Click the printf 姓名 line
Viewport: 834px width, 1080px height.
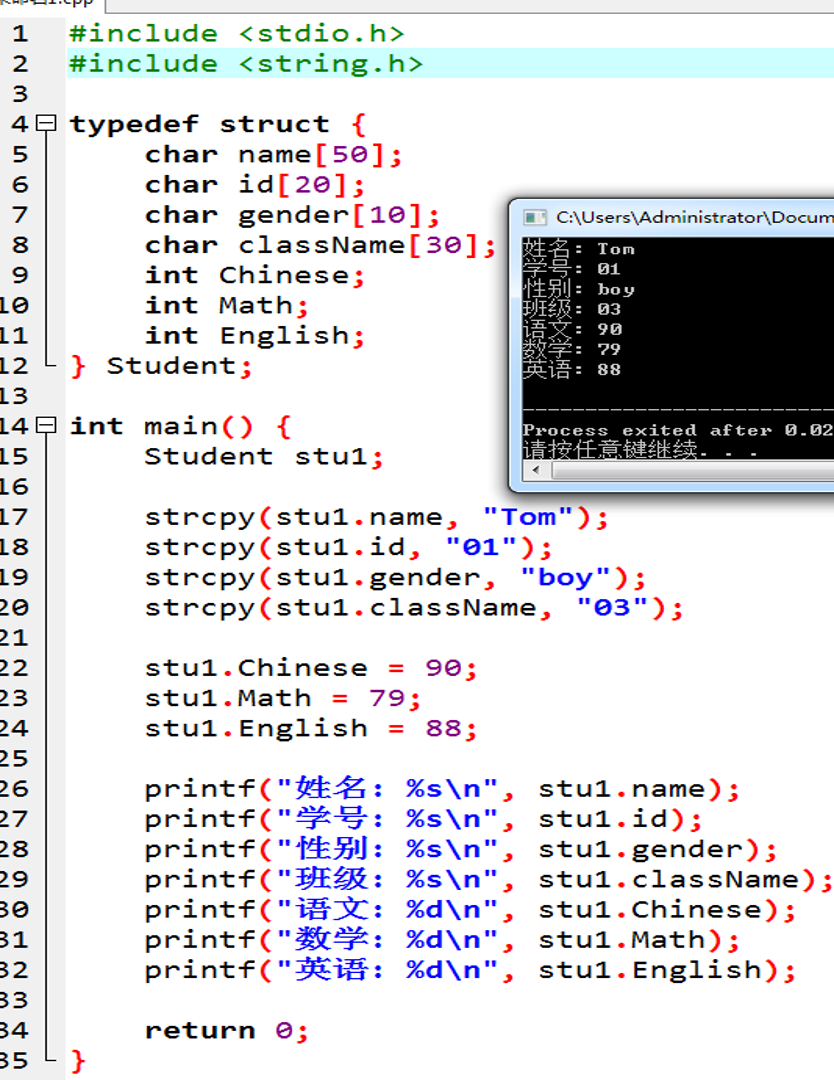coord(442,789)
